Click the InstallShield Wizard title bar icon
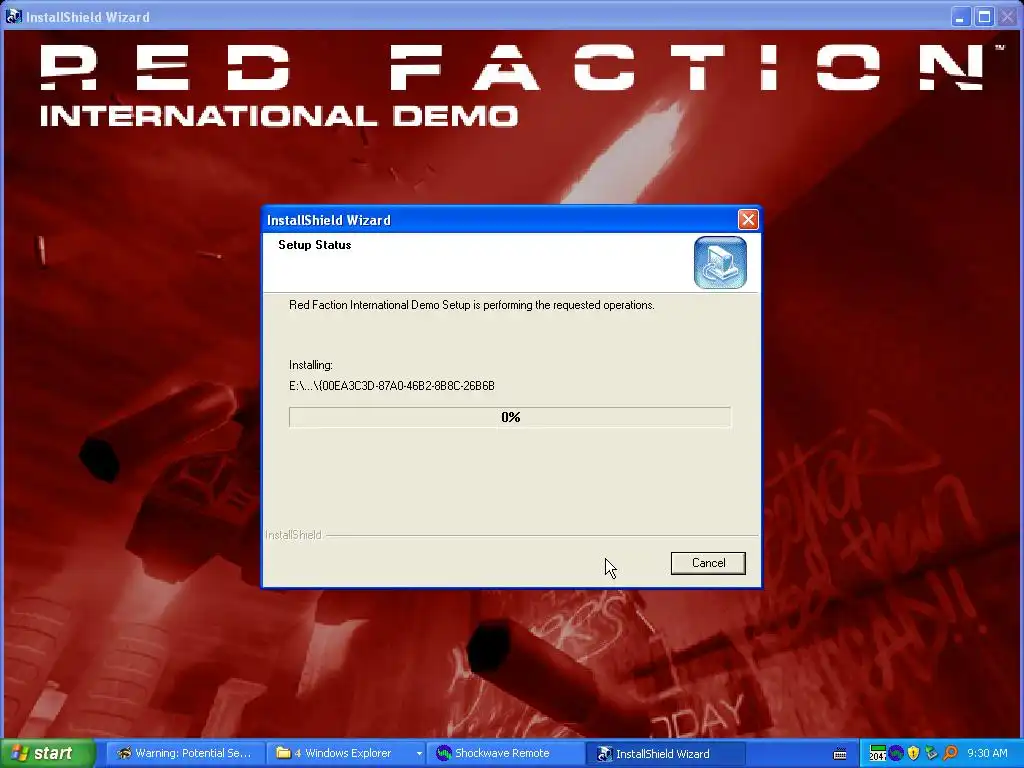The image size is (1024, 768). 13,16
